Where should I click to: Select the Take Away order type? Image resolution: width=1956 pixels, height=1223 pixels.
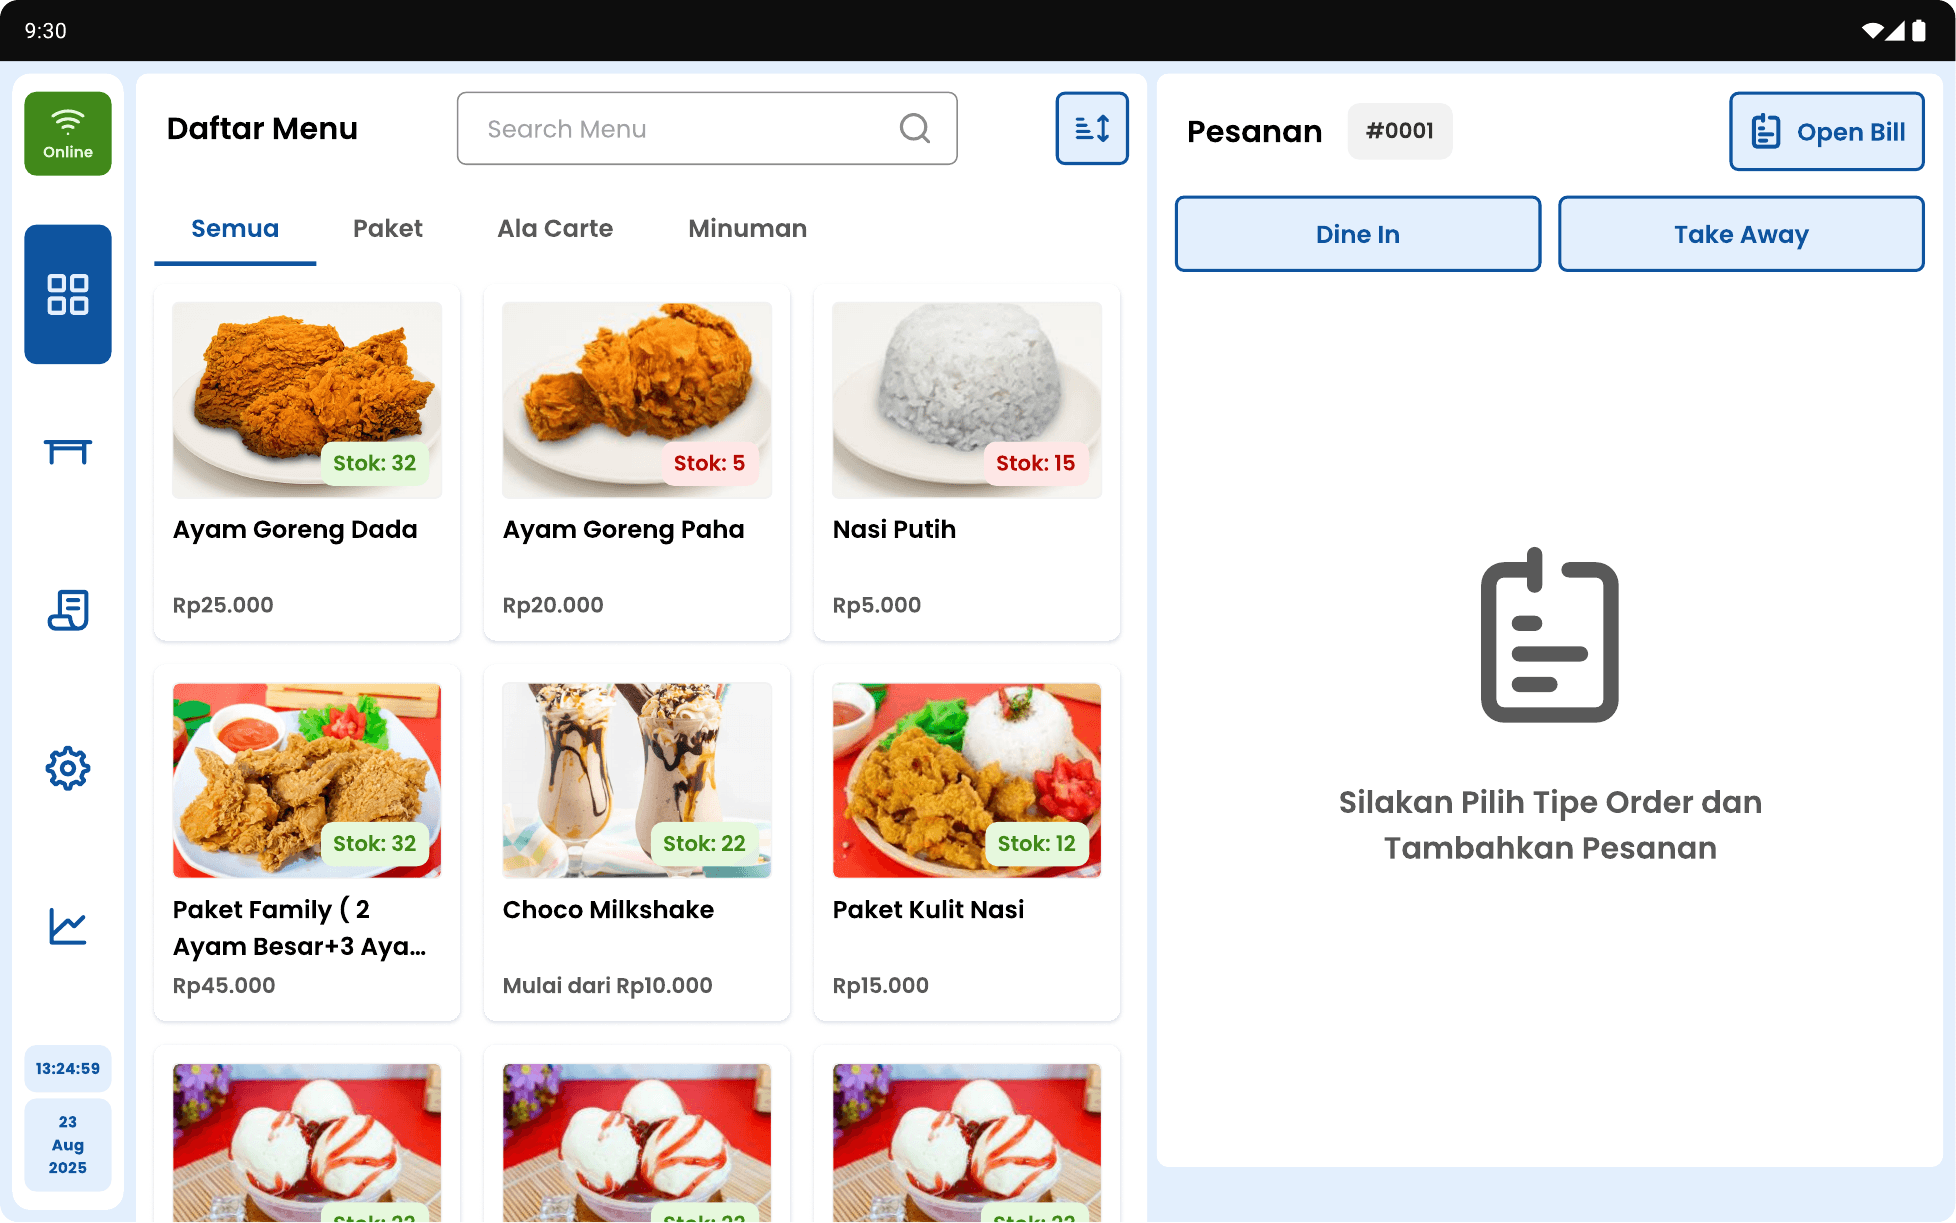pos(1741,234)
